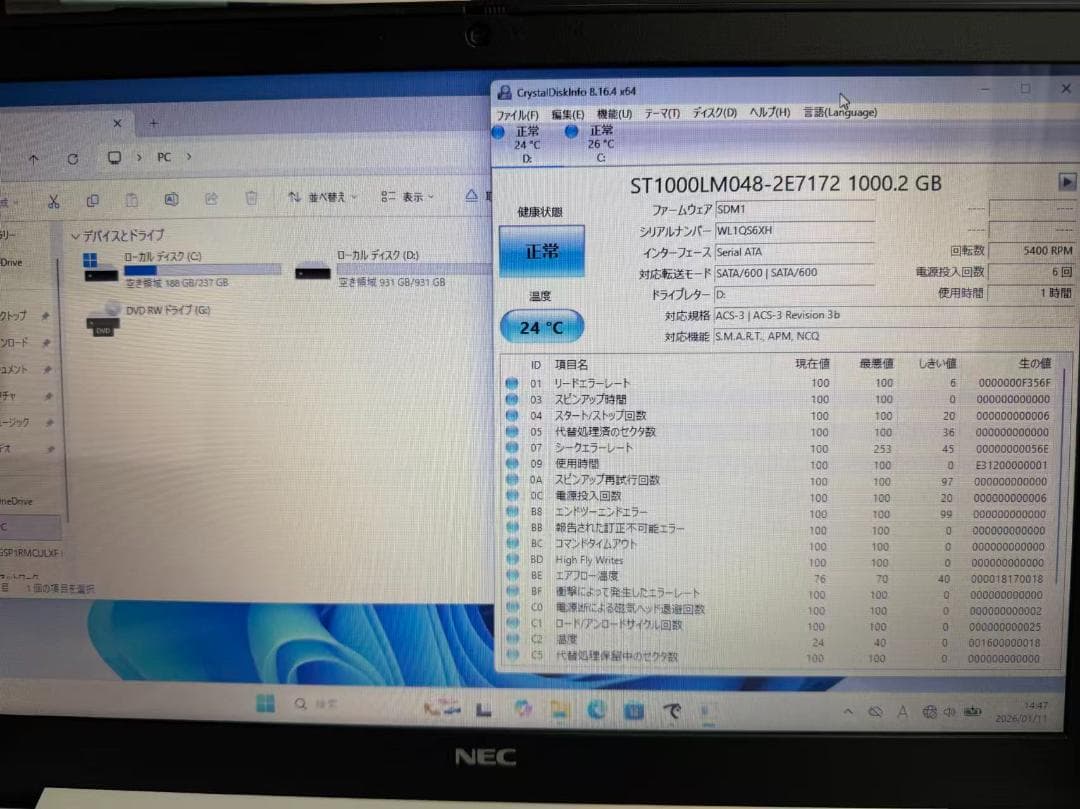
Task: Click the Windows Start button
Action: tap(265, 706)
